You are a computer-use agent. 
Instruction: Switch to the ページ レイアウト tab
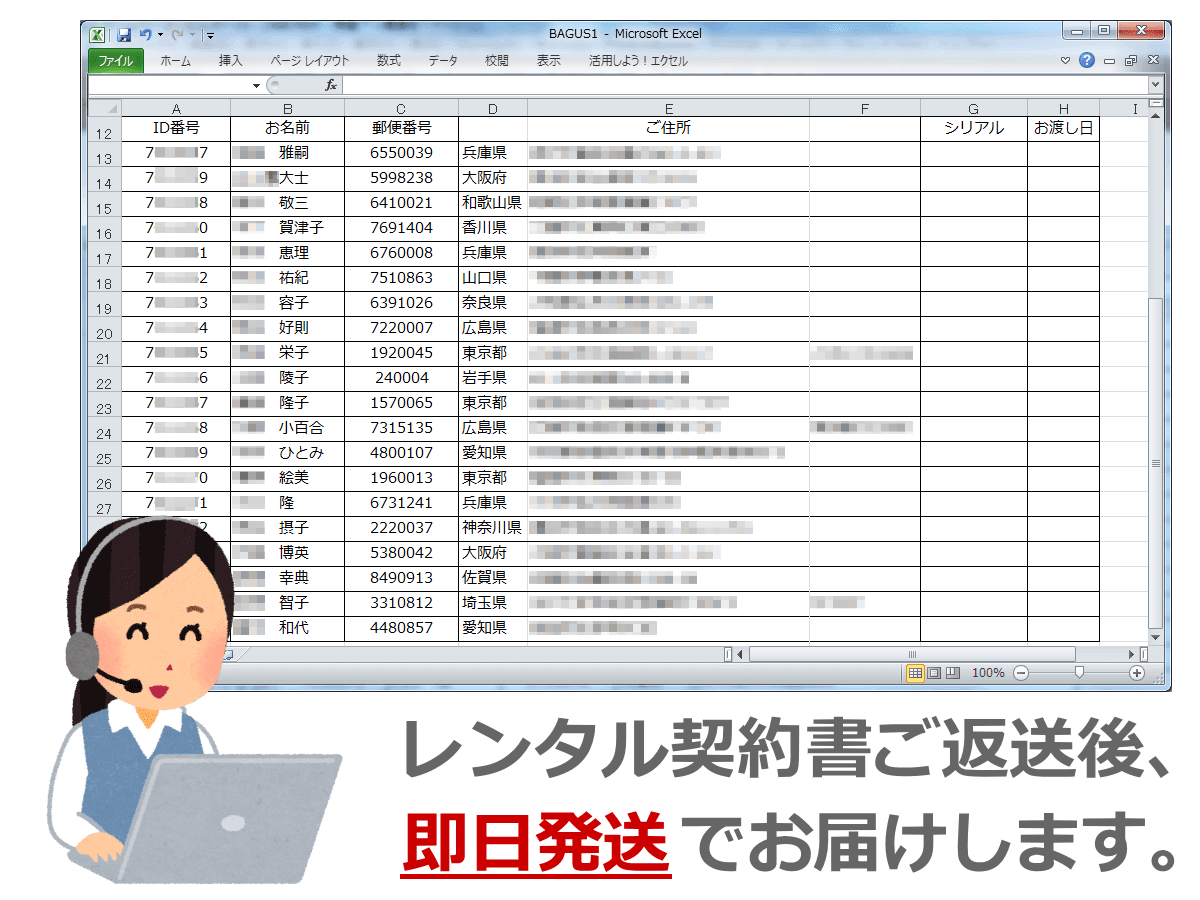pyautogui.click(x=310, y=61)
